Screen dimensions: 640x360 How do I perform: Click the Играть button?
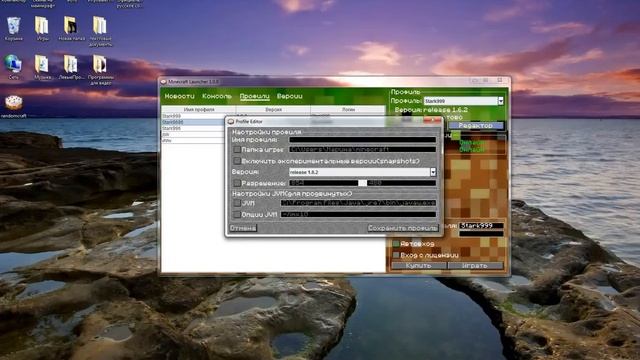coord(475,266)
